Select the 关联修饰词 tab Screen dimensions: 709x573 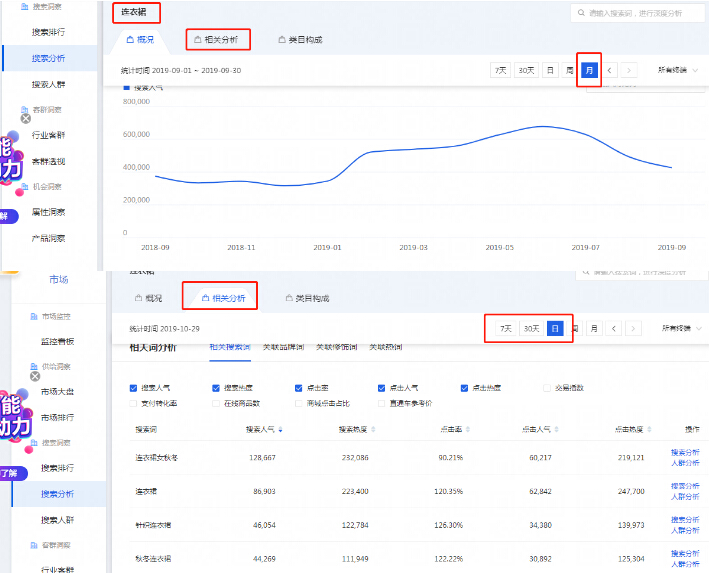click(x=336, y=347)
